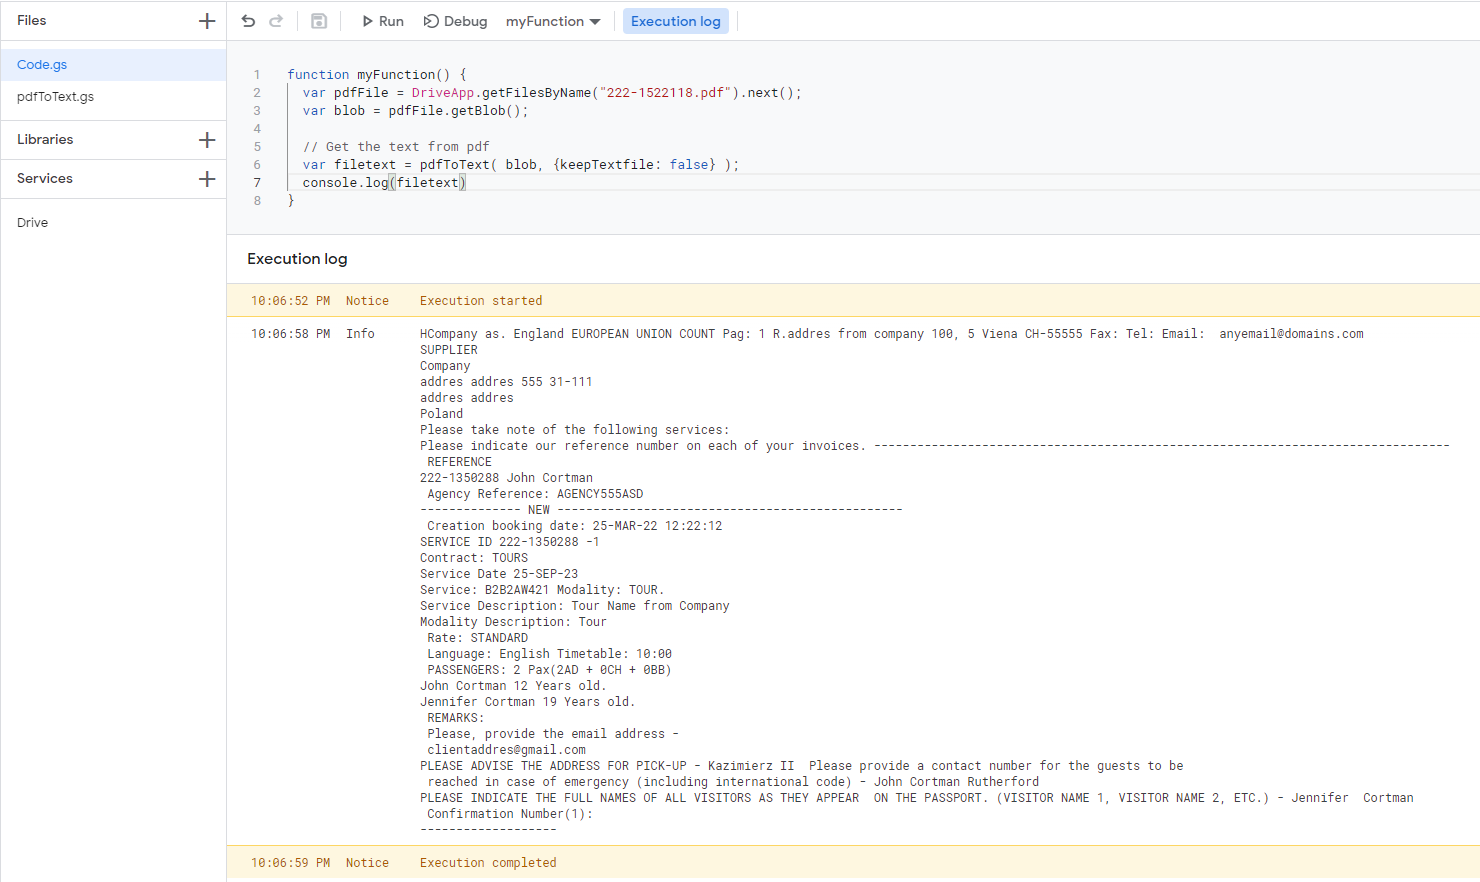
Task: Click the 'Contract: TOURS' log line
Action: [x=474, y=558]
